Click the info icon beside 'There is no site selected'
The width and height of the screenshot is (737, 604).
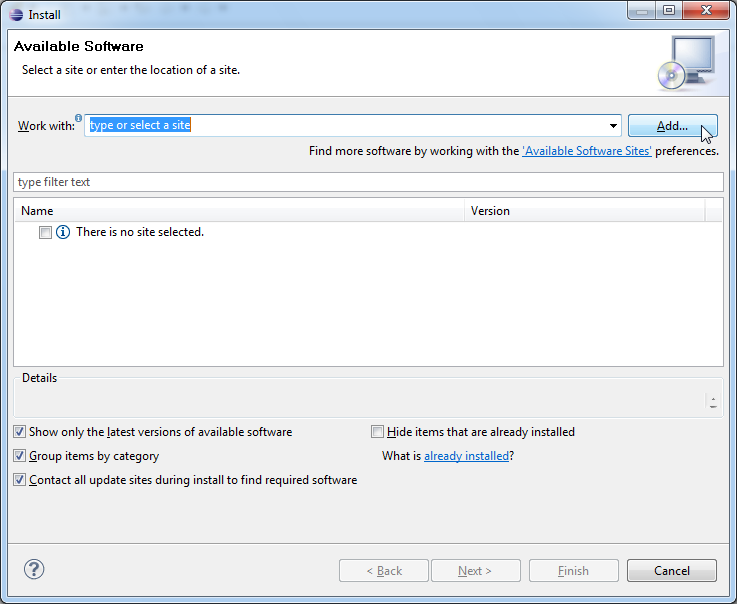click(x=63, y=232)
